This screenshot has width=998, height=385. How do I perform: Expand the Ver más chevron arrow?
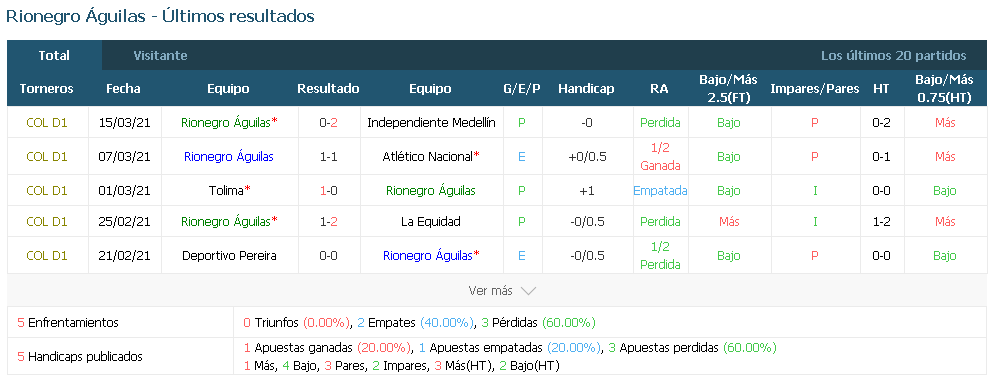pos(528,291)
